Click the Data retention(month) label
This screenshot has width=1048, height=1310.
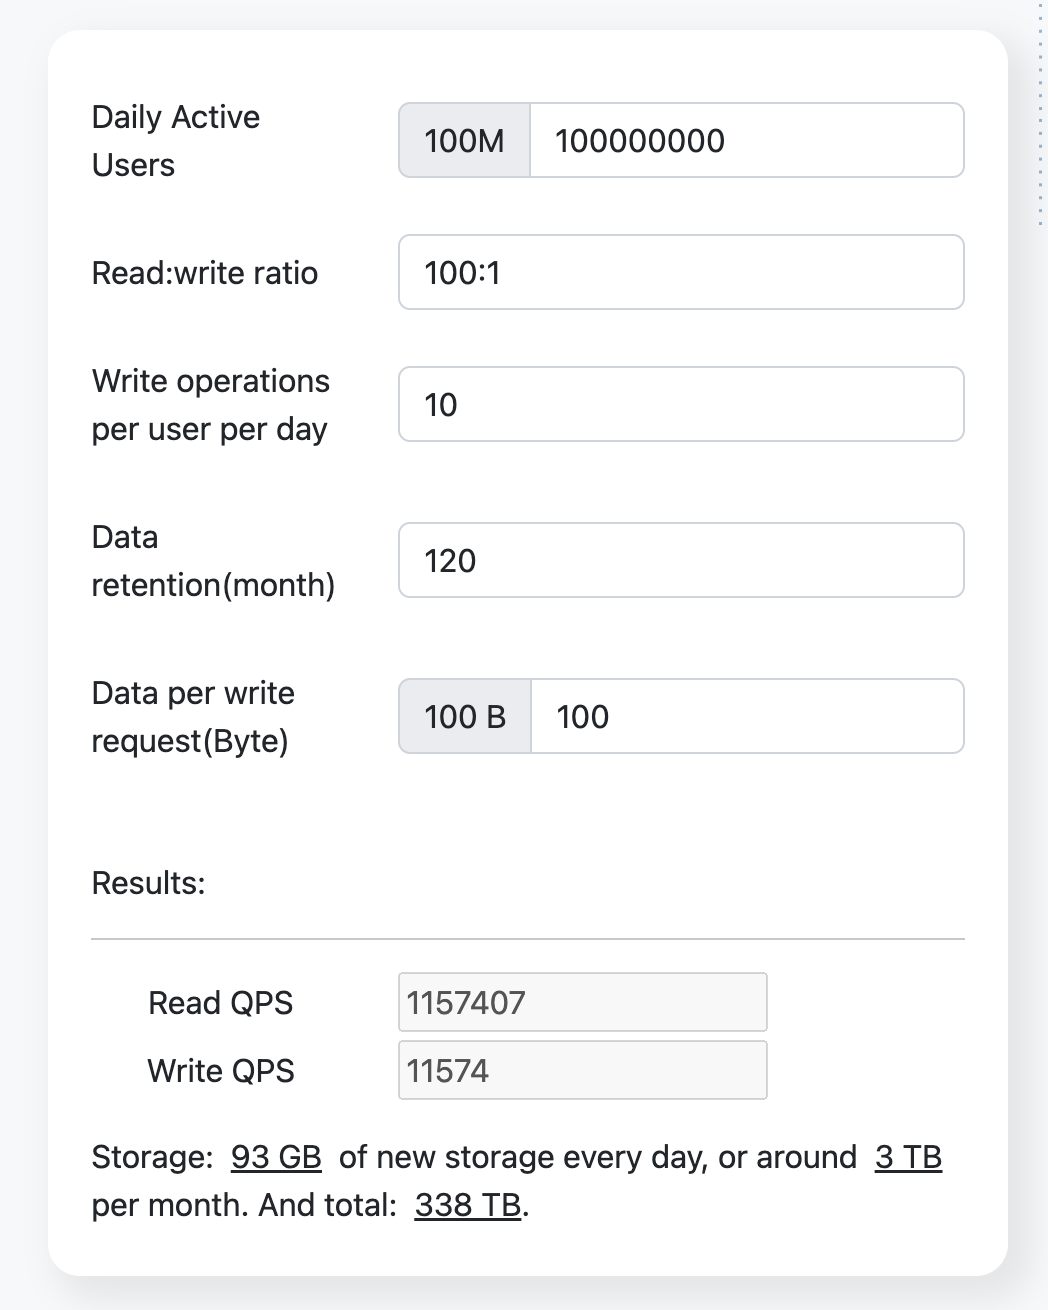[213, 561]
